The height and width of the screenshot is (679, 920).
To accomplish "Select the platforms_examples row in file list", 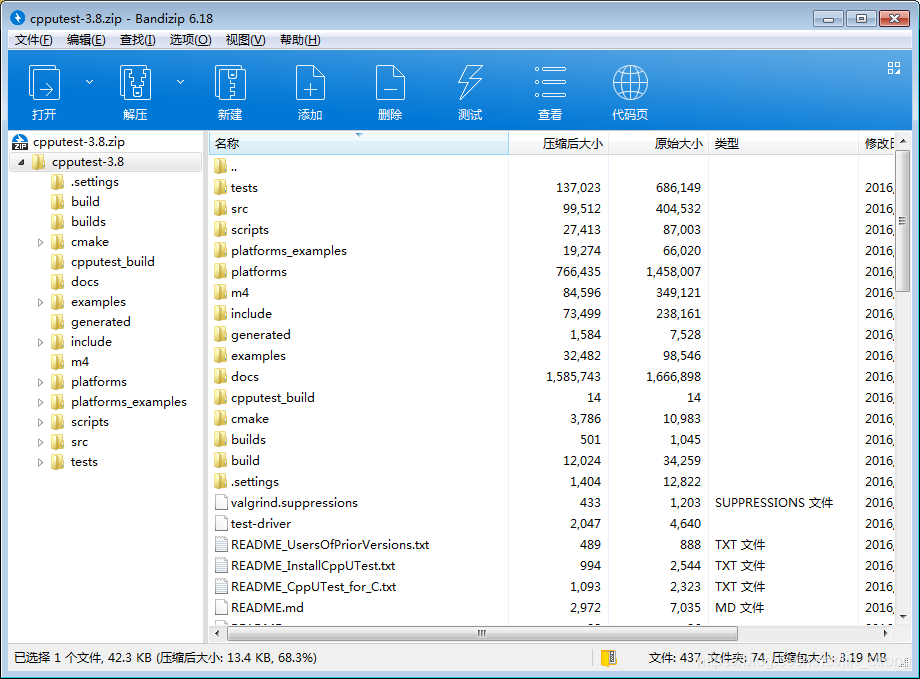I will 552,251.
